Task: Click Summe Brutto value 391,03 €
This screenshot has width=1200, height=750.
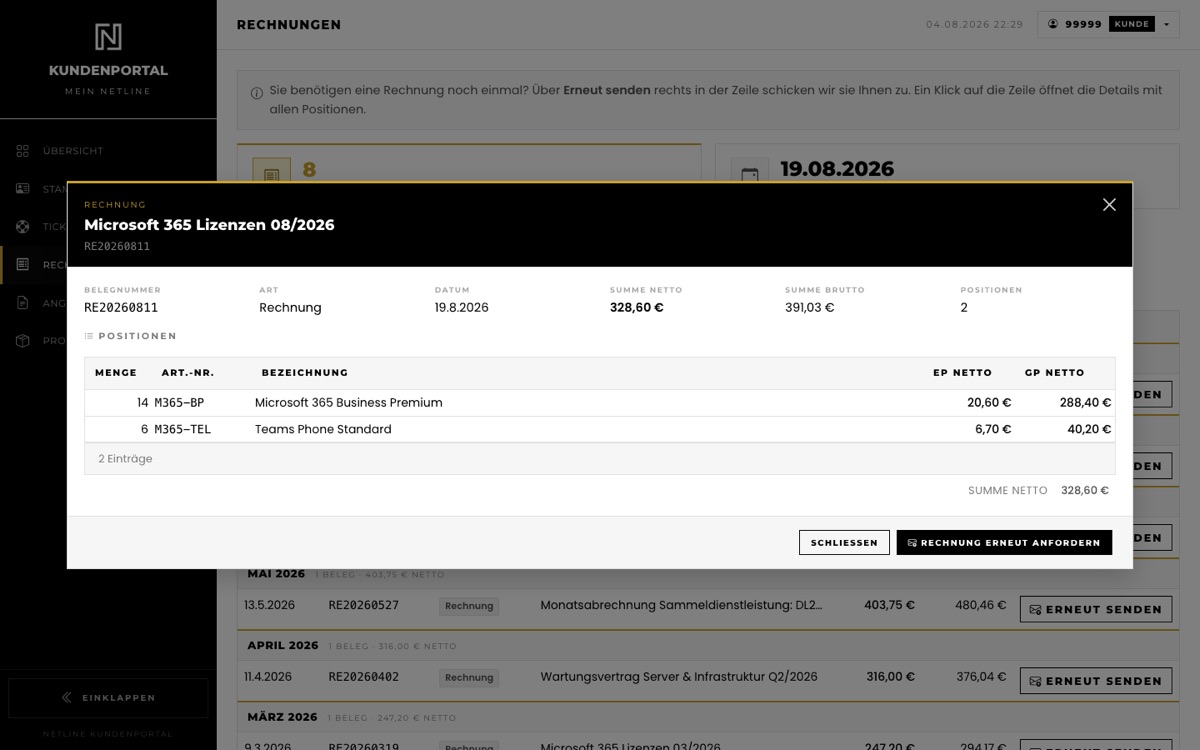Action: coord(810,308)
